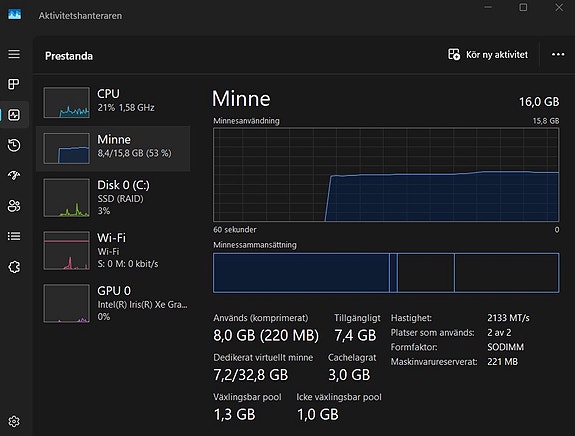Click the 'Cachelagrat' label

click(352, 358)
